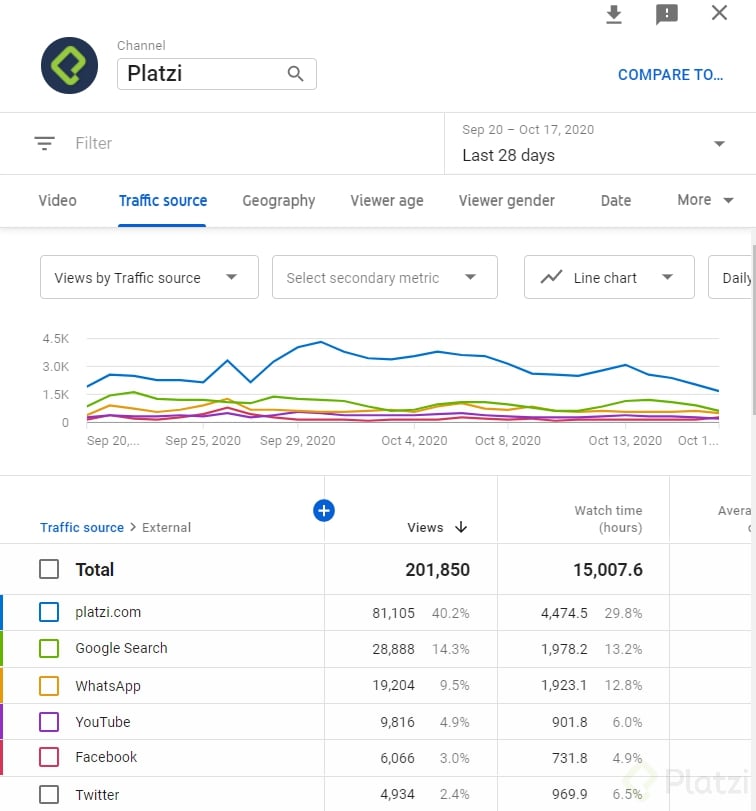Image resolution: width=756 pixels, height=811 pixels.
Task: Click the Platzi channel logo
Action: tap(69, 66)
